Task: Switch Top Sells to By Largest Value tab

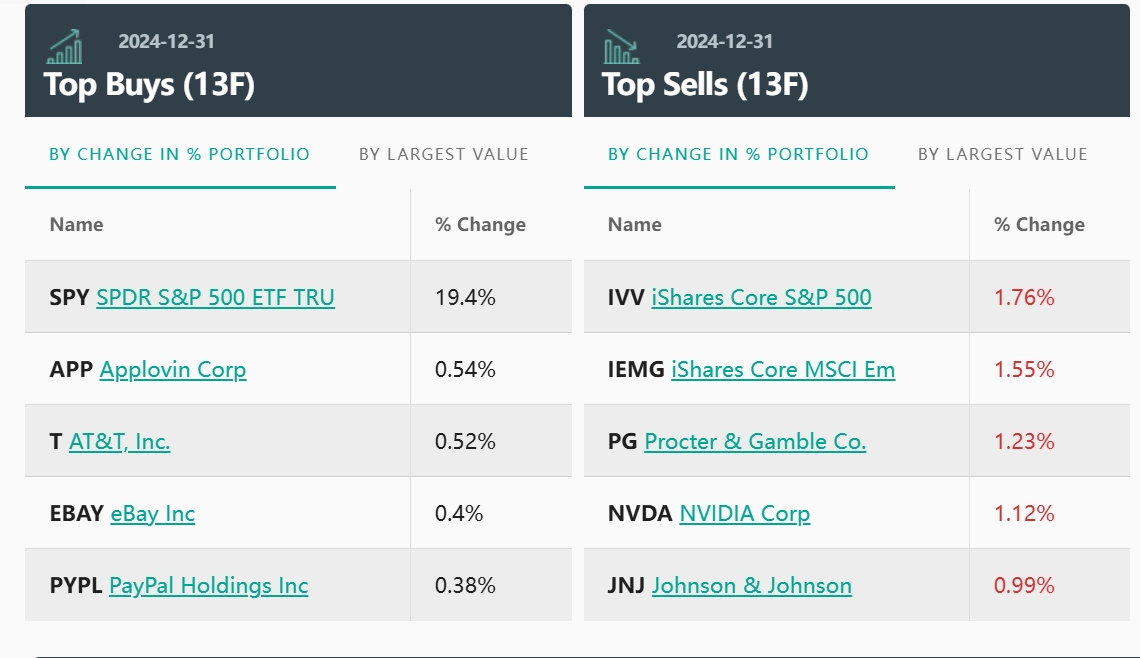Action: [x=1002, y=154]
